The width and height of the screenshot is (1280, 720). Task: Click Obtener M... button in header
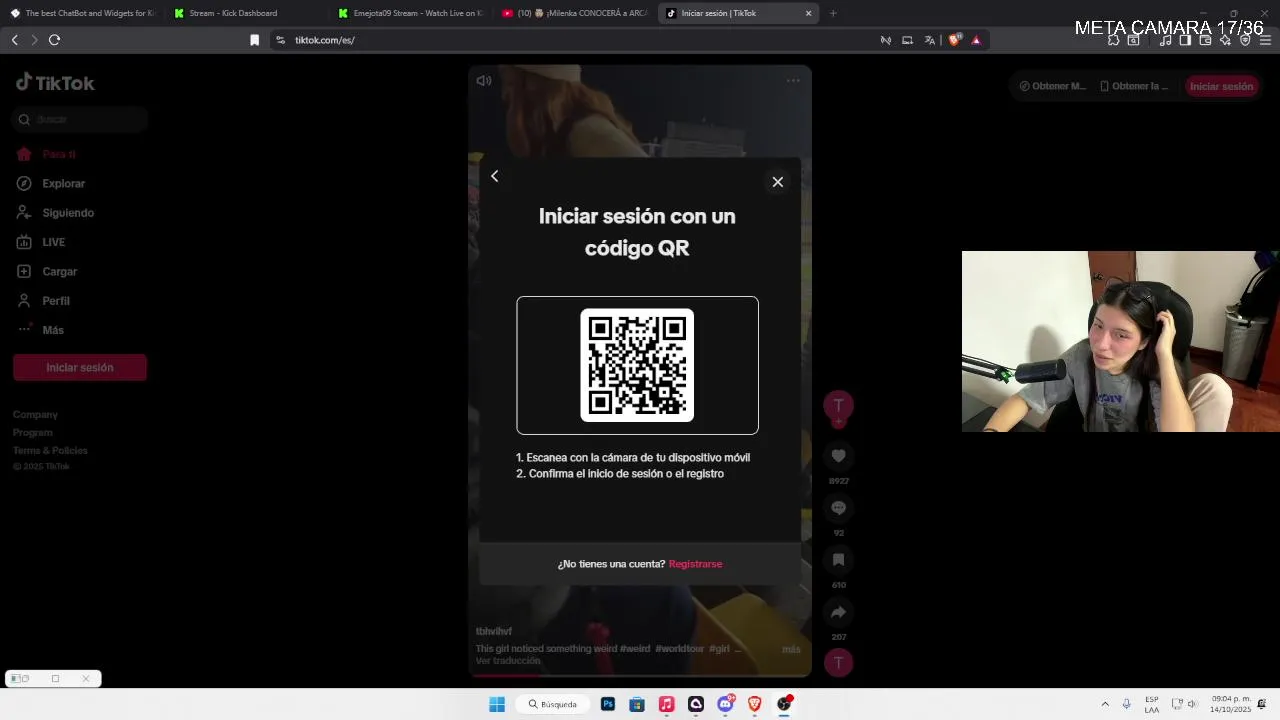point(1052,86)
